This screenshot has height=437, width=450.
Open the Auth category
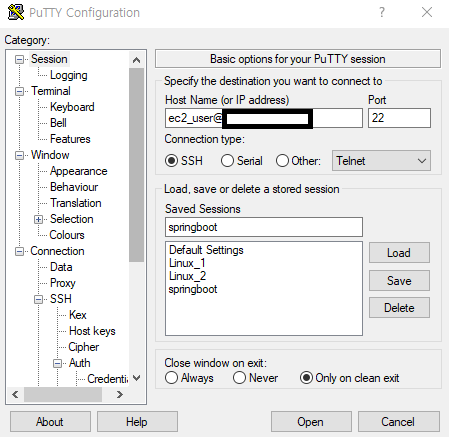tap(80, 363)
